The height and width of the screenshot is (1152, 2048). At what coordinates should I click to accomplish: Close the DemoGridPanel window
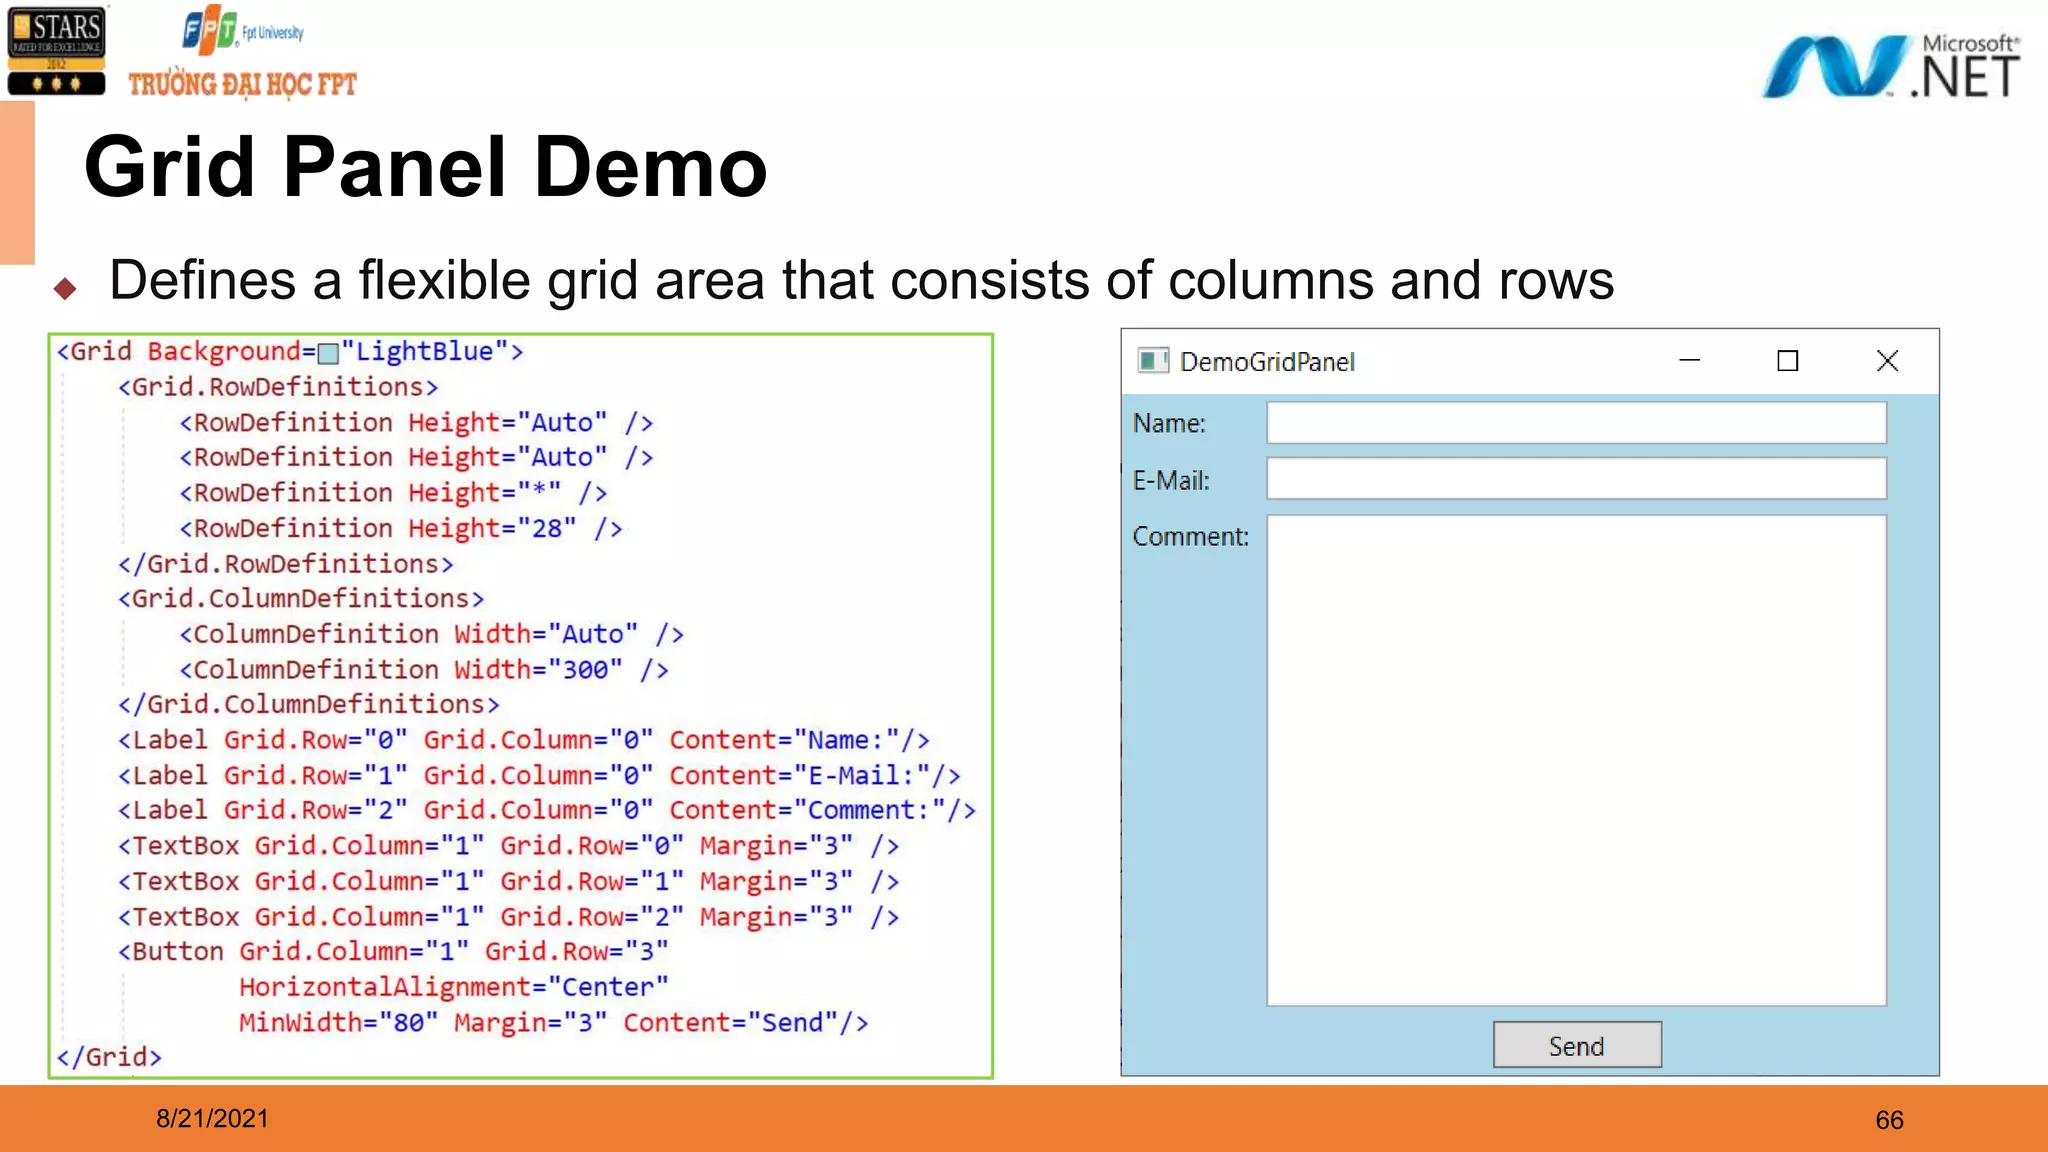[1887, 361]
